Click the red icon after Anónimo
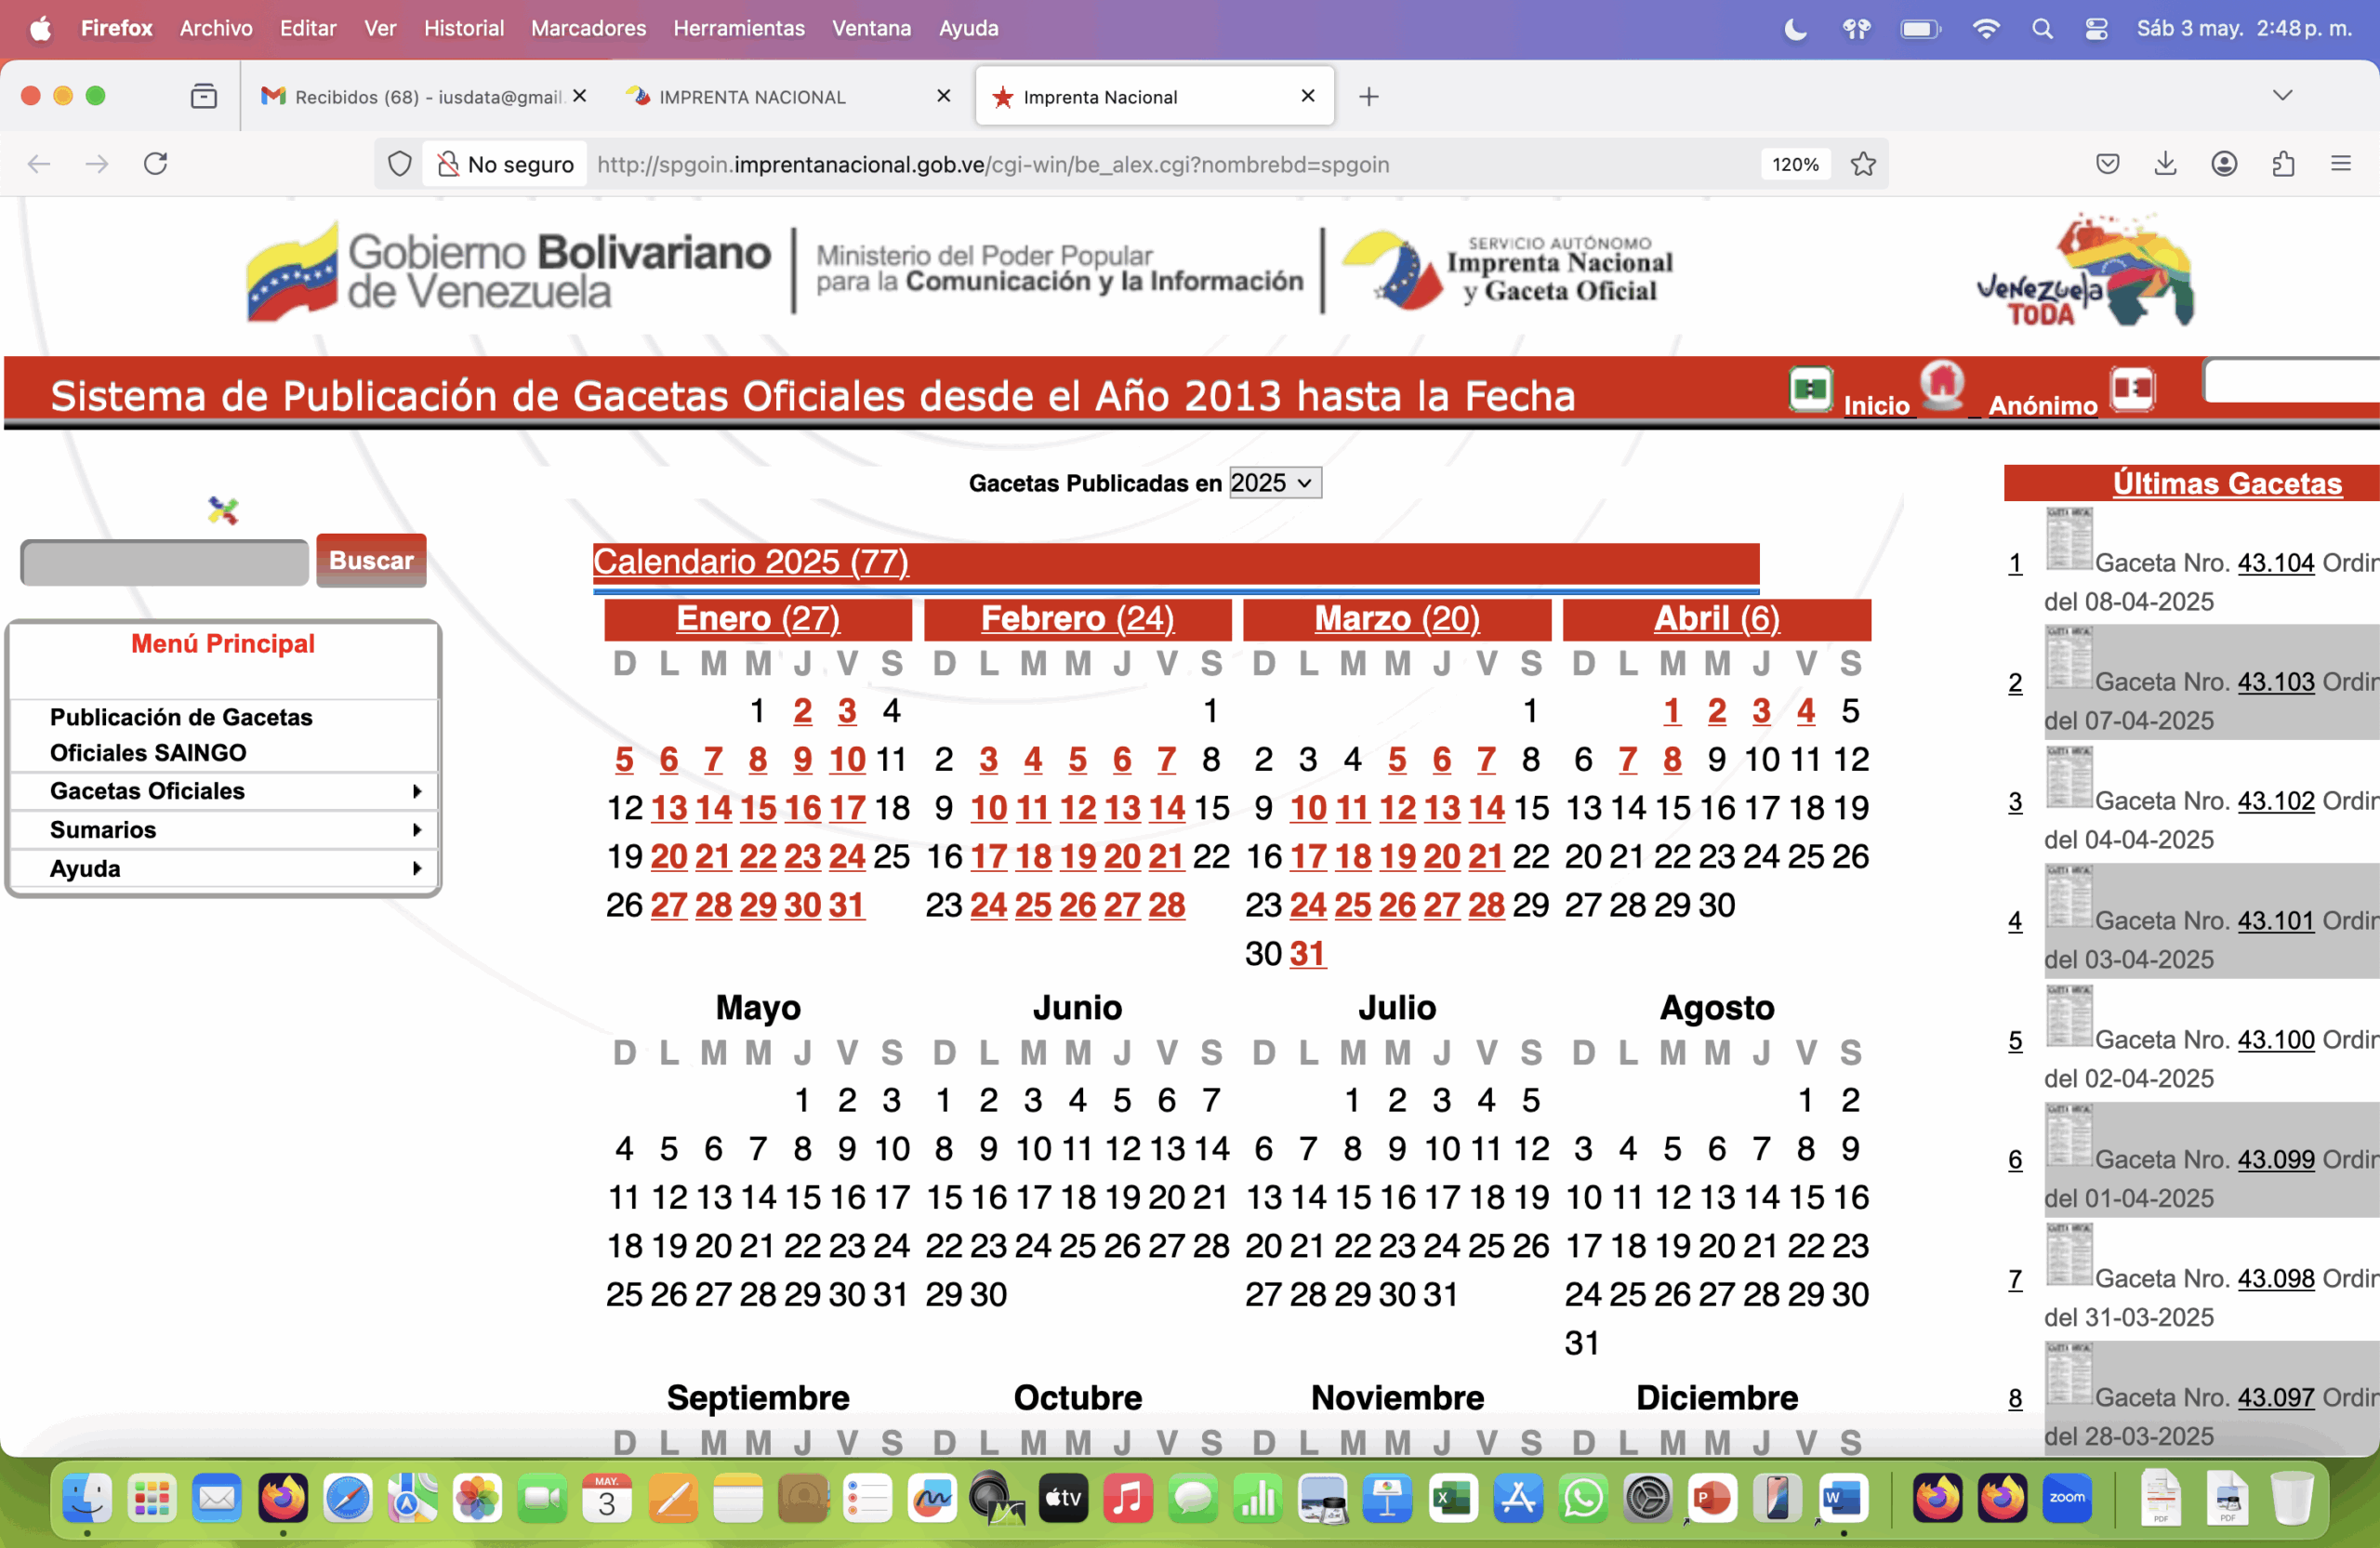This screenshot has width=2380, height=1548. click(2132, 389)
